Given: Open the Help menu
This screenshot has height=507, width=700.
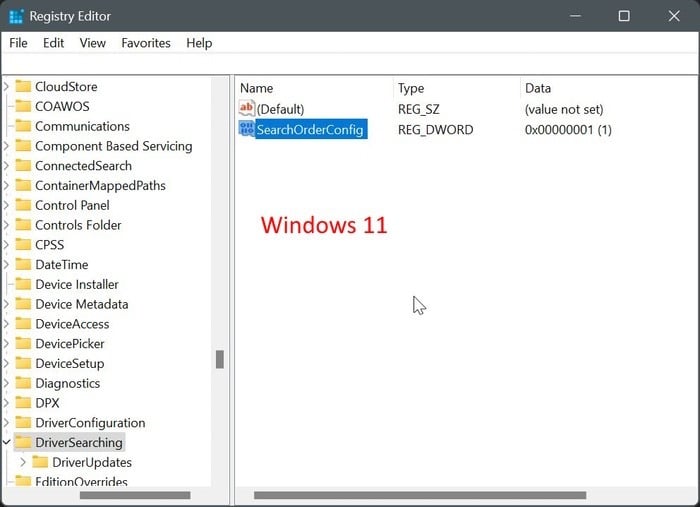Looking at the screenshot, I should (199, 43).
